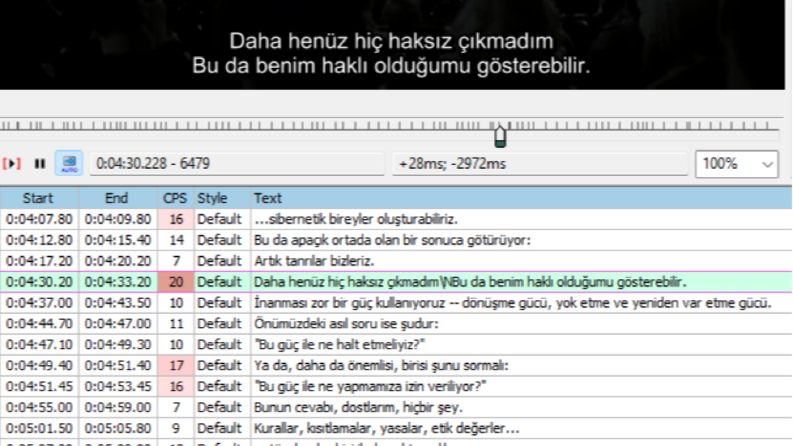Viewport: 793px width, 446px height.
Task: Click the Text column header
Action: coord(521,198)
